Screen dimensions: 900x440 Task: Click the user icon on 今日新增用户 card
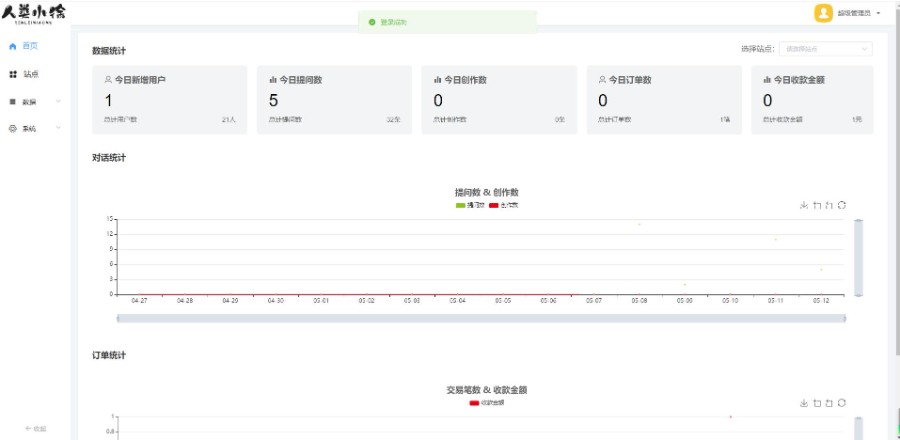(108, 80)
